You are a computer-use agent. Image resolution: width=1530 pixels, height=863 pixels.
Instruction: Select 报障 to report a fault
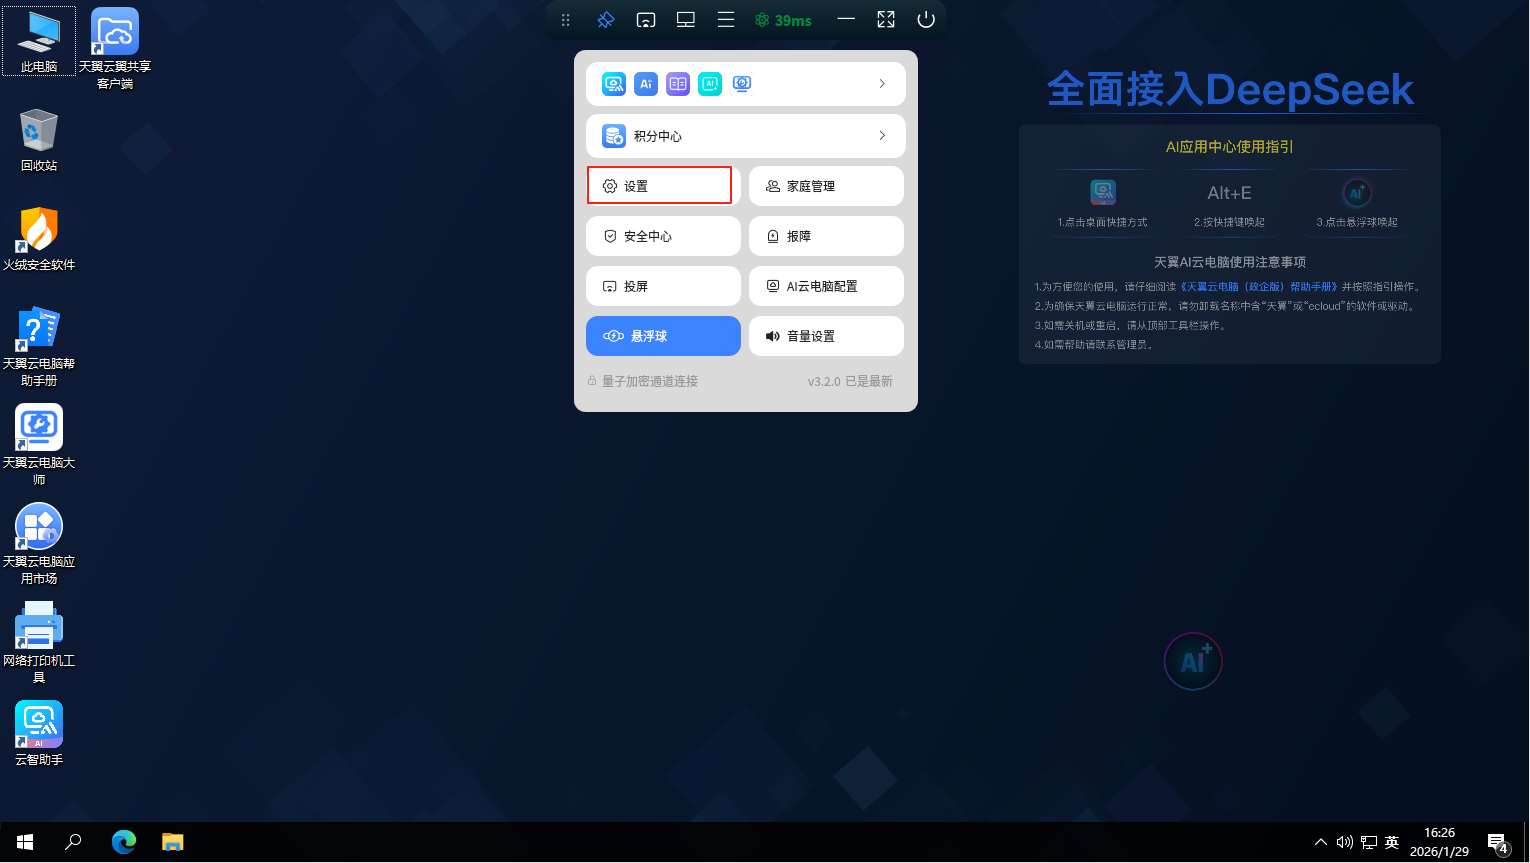click(x=826, y=236)
